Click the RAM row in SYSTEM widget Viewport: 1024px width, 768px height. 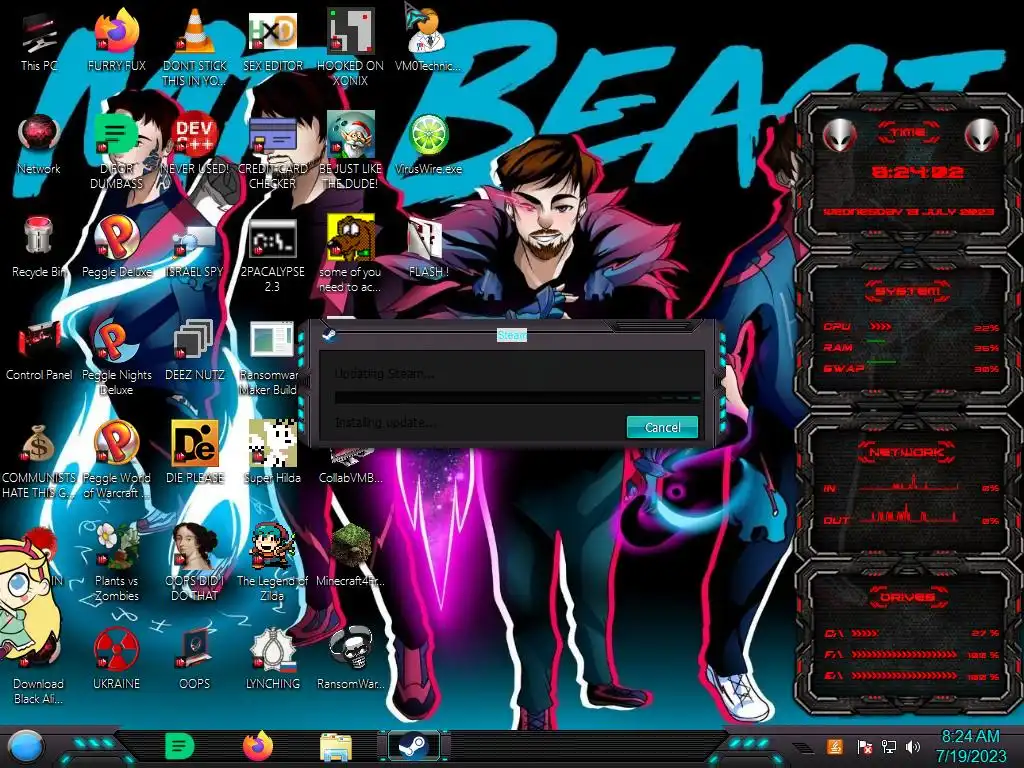911,347
